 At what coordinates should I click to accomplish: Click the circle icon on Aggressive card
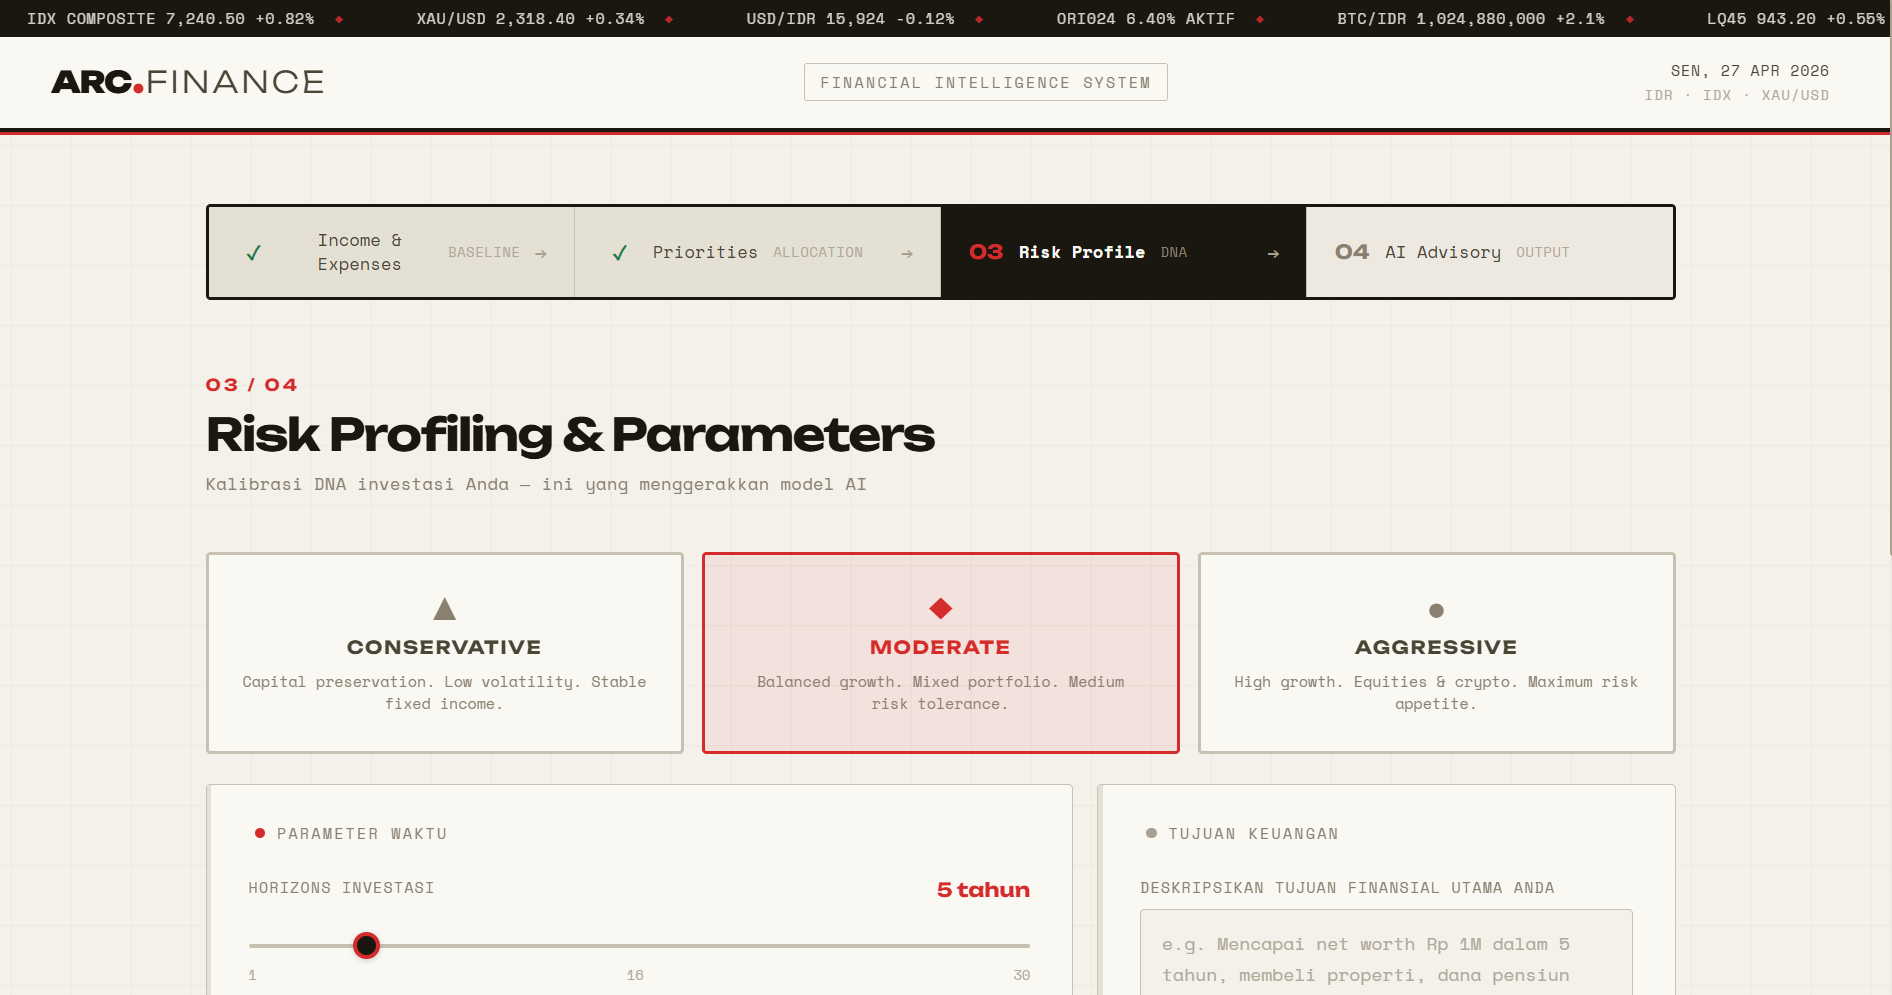point(1435,609)
